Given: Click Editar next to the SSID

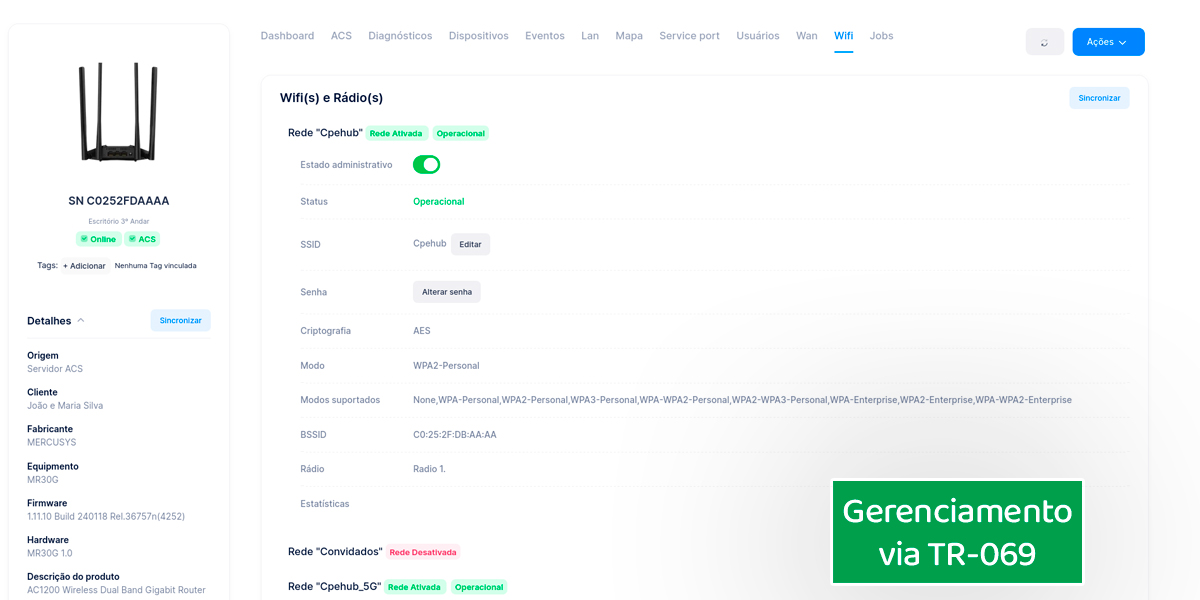Looking at the screenshot, I should (x=470, y=244).
